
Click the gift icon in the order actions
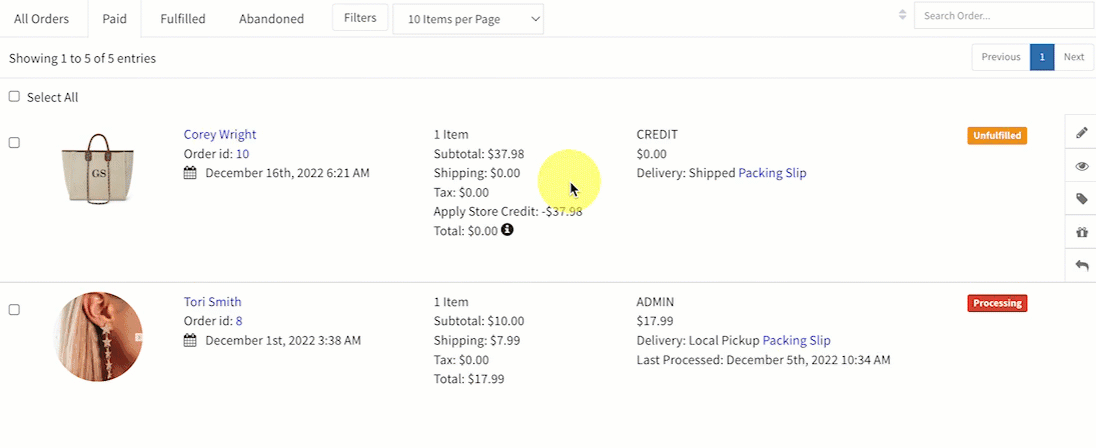point(1081,232)
